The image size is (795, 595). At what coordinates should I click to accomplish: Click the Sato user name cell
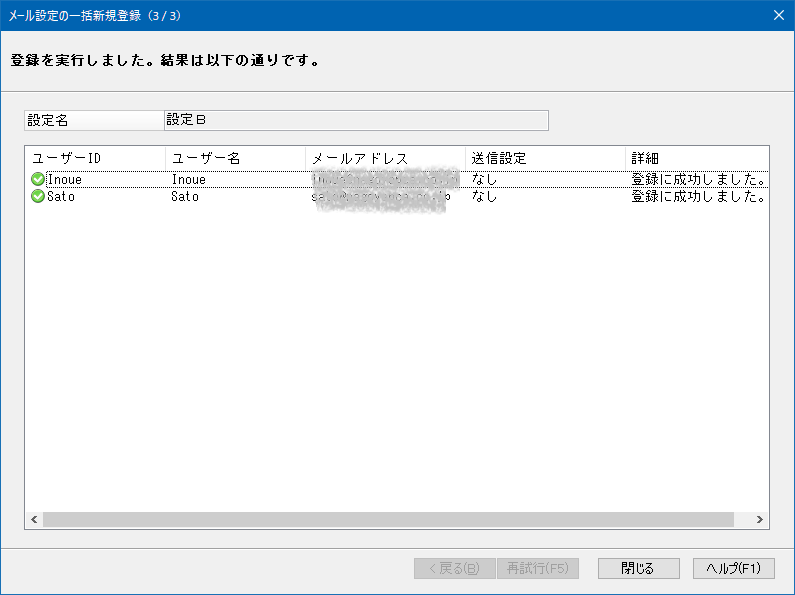pyautogui.click(x=185, y=196)
